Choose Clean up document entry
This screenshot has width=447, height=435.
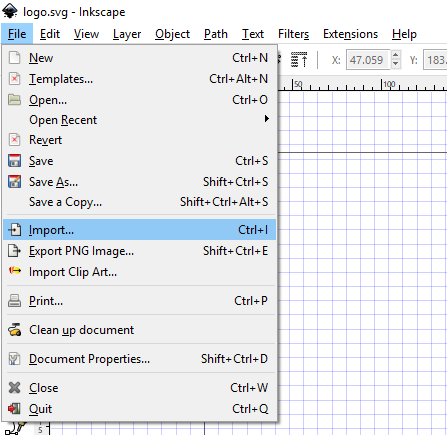click(139, 330)
